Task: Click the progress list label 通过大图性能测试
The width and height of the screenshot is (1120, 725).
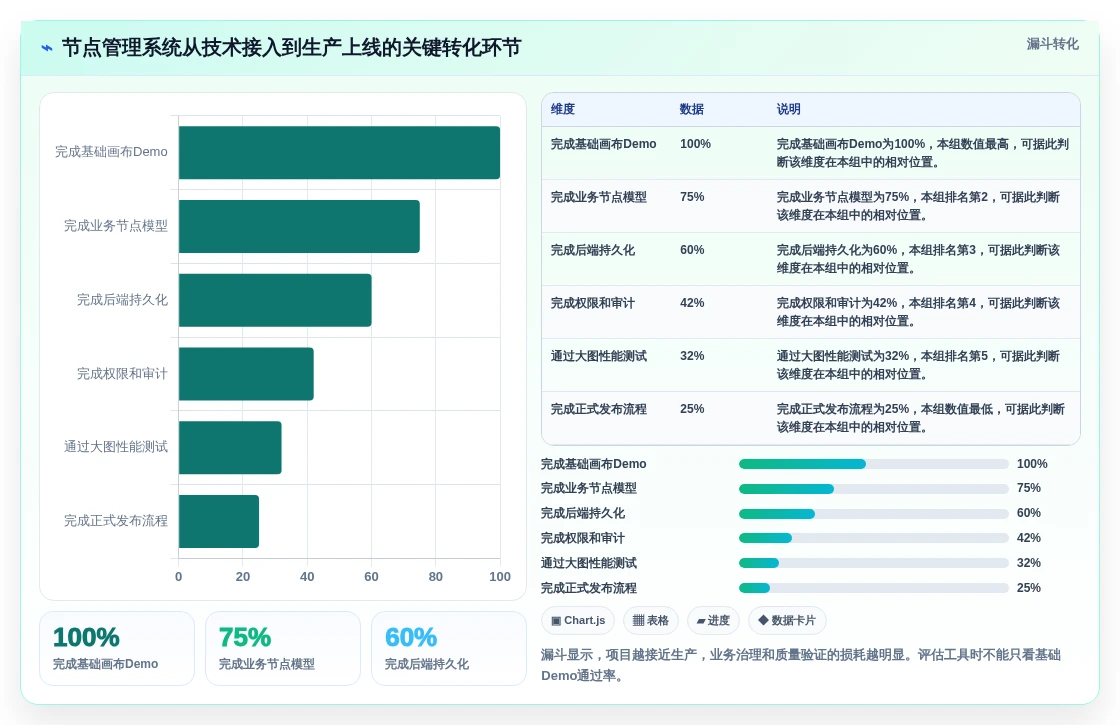Action: tap(589, 564)
